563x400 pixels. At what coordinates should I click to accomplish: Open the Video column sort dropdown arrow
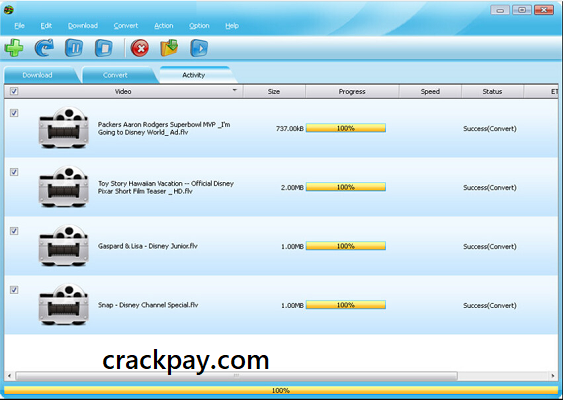click(234, 90)
